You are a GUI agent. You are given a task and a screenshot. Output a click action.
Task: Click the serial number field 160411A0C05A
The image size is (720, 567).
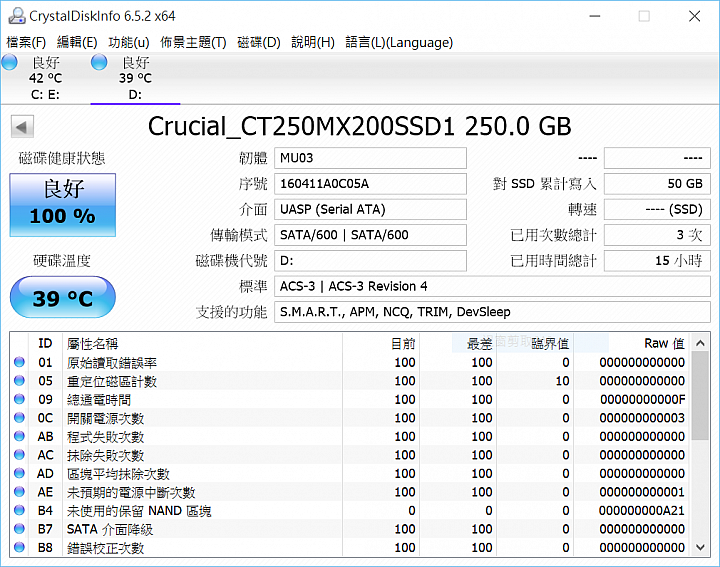point(370,184)
